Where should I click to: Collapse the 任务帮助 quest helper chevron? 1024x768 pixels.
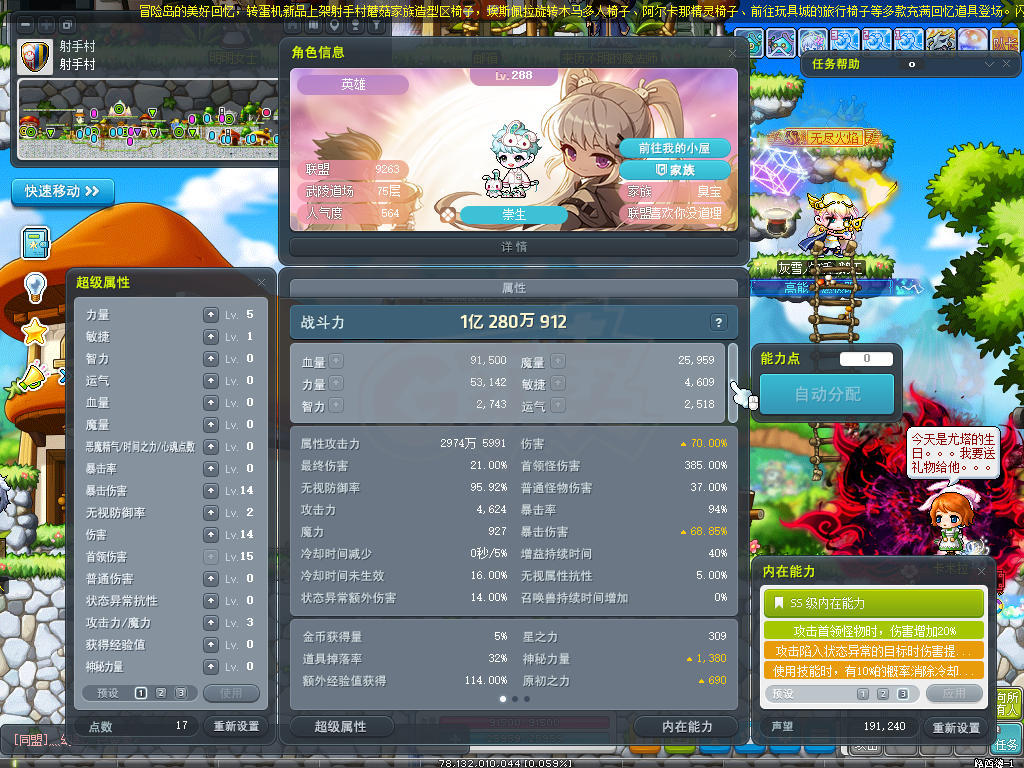tap(989, 64)
